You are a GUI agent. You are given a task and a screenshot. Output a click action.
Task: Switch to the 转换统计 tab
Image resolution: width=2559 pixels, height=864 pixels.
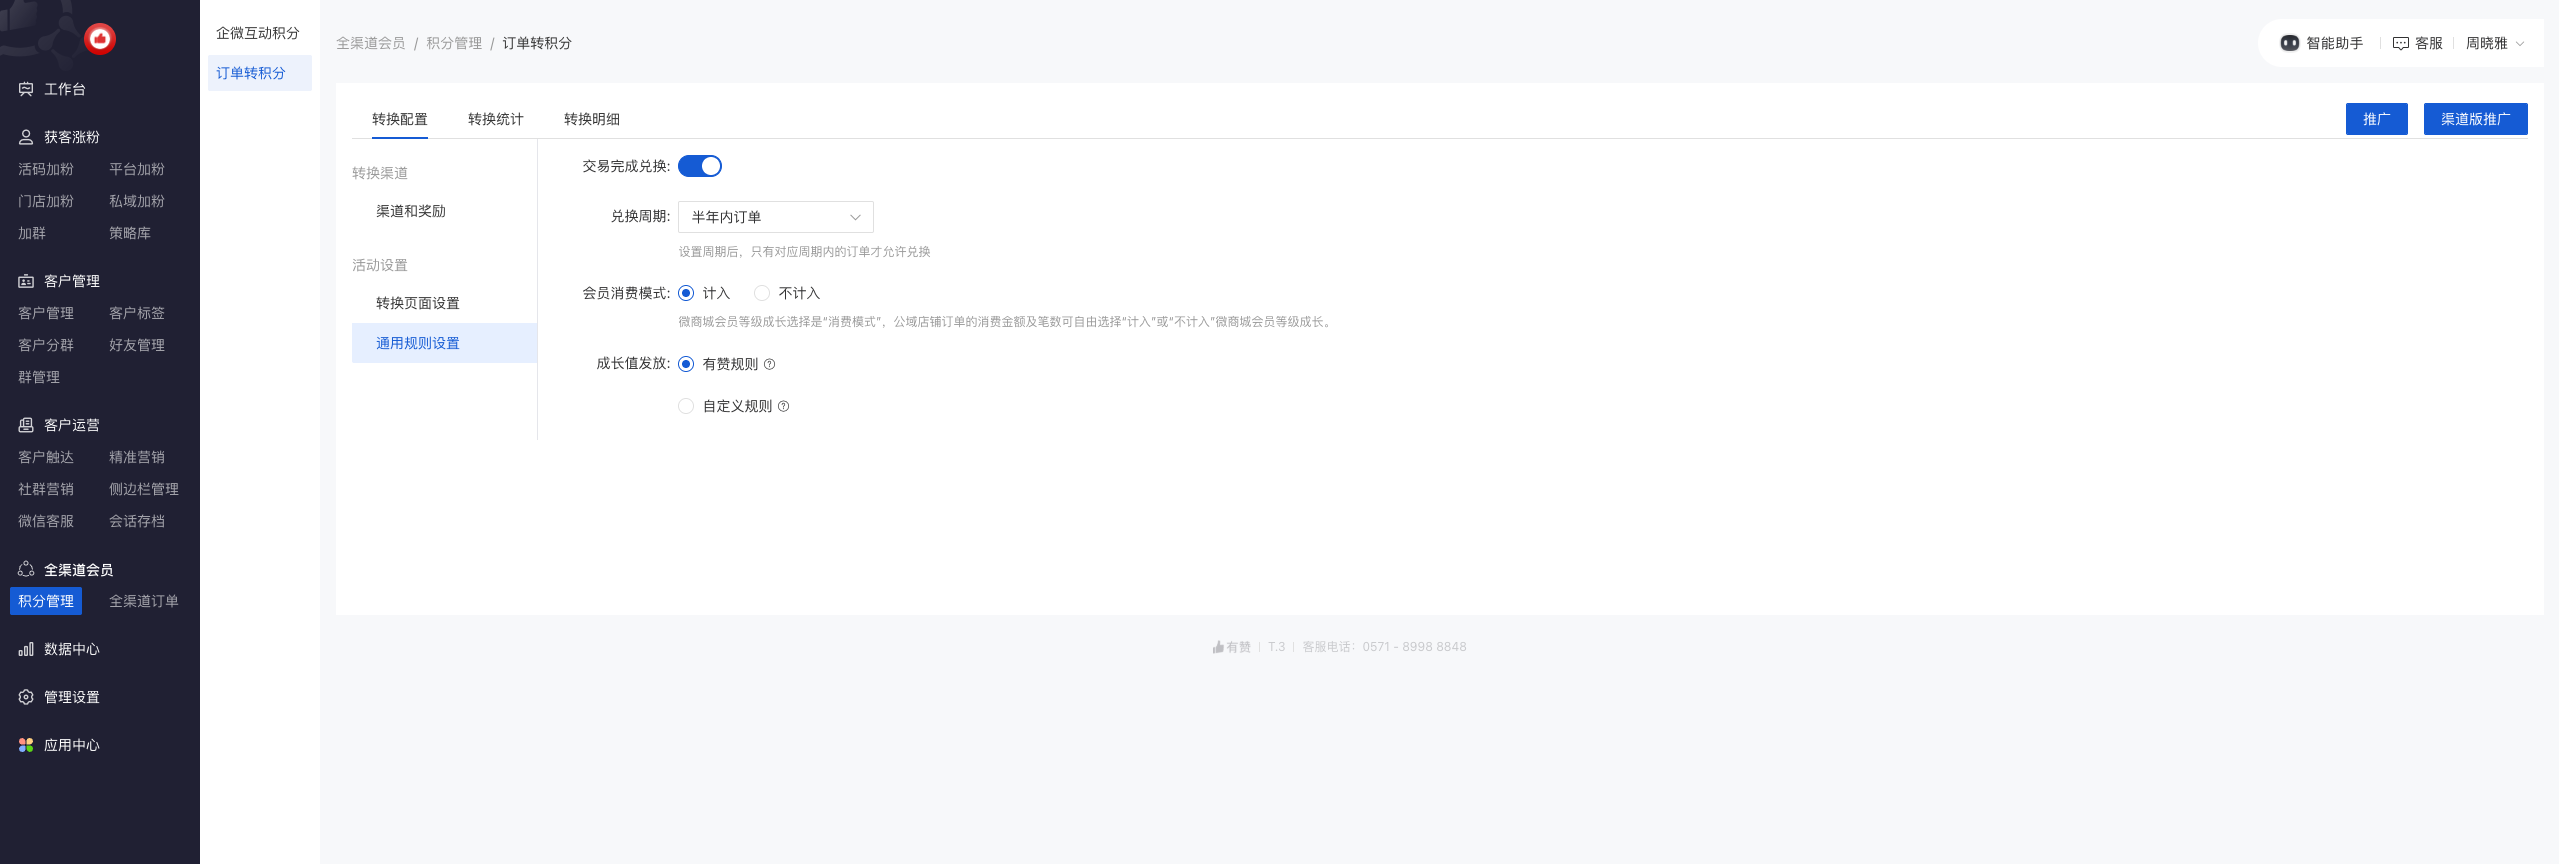[x=495, y=119]
